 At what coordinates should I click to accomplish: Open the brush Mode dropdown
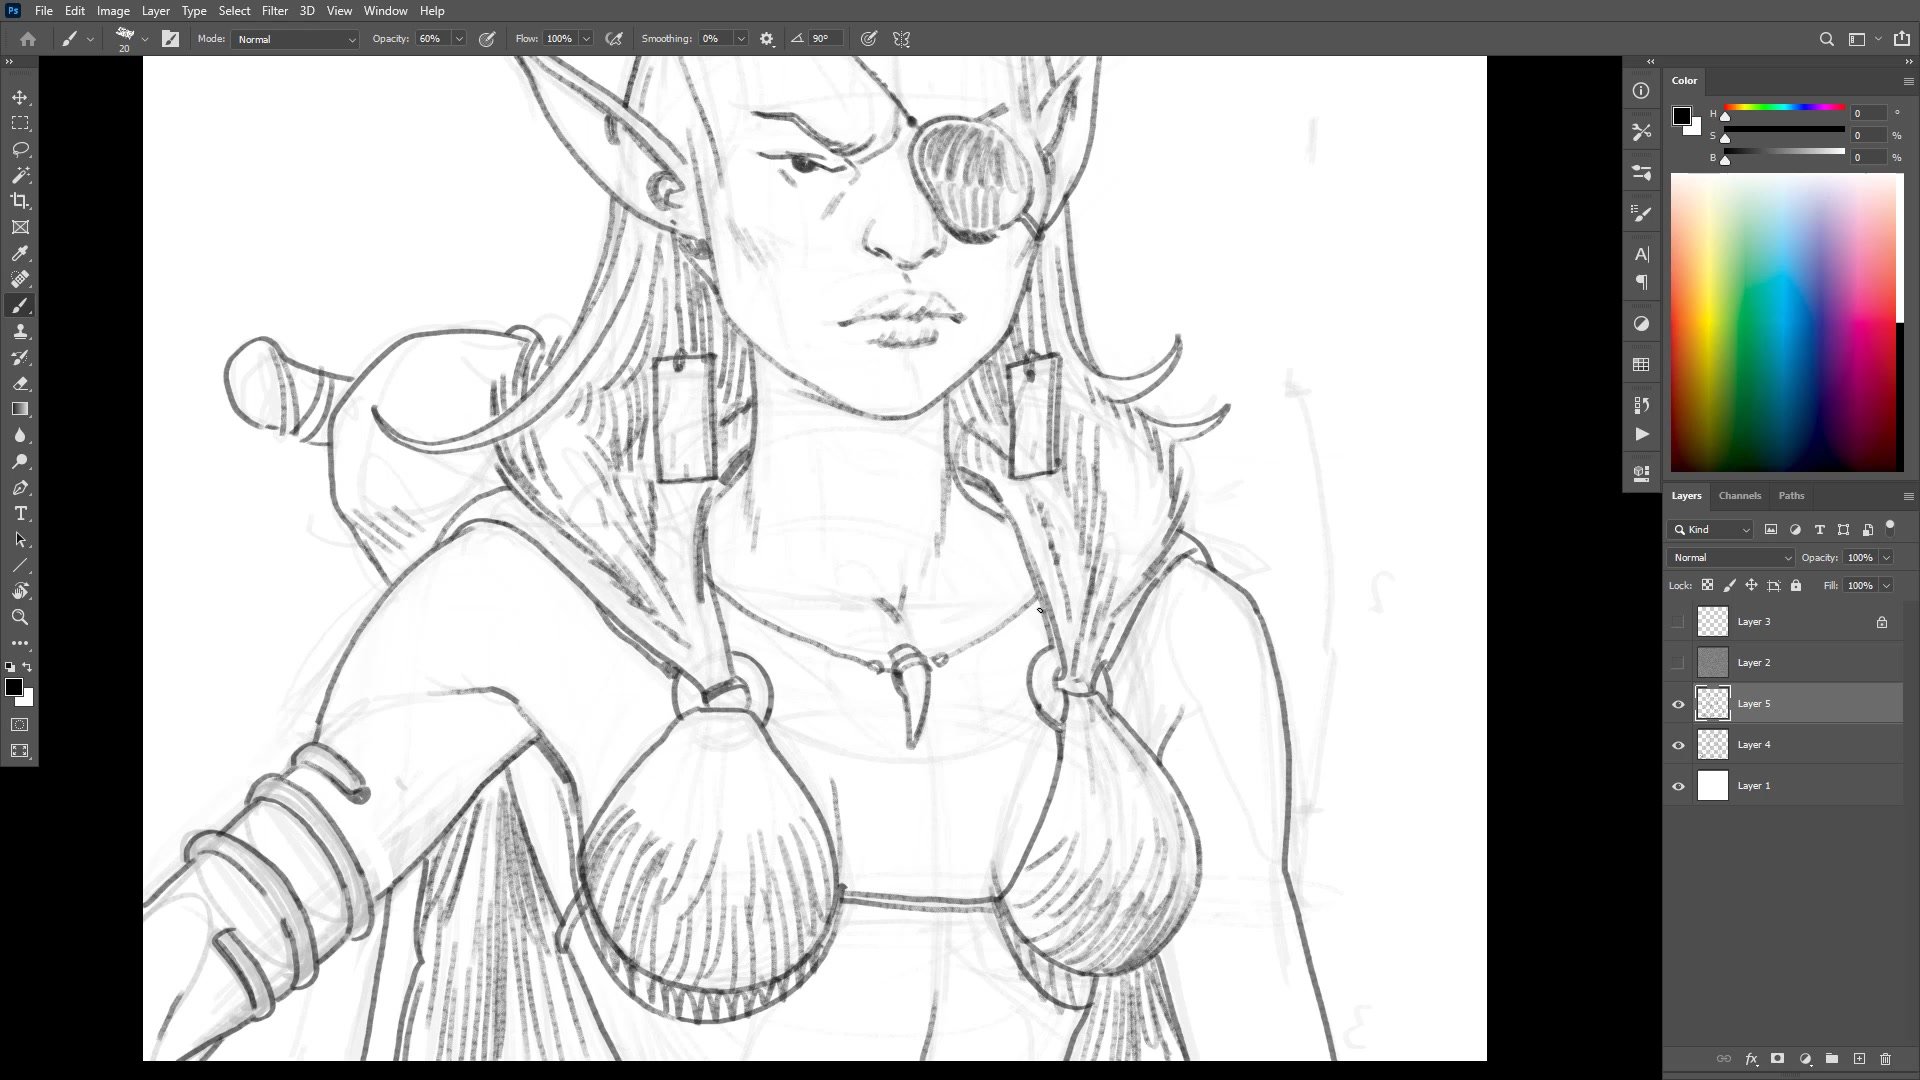(295, 39)
